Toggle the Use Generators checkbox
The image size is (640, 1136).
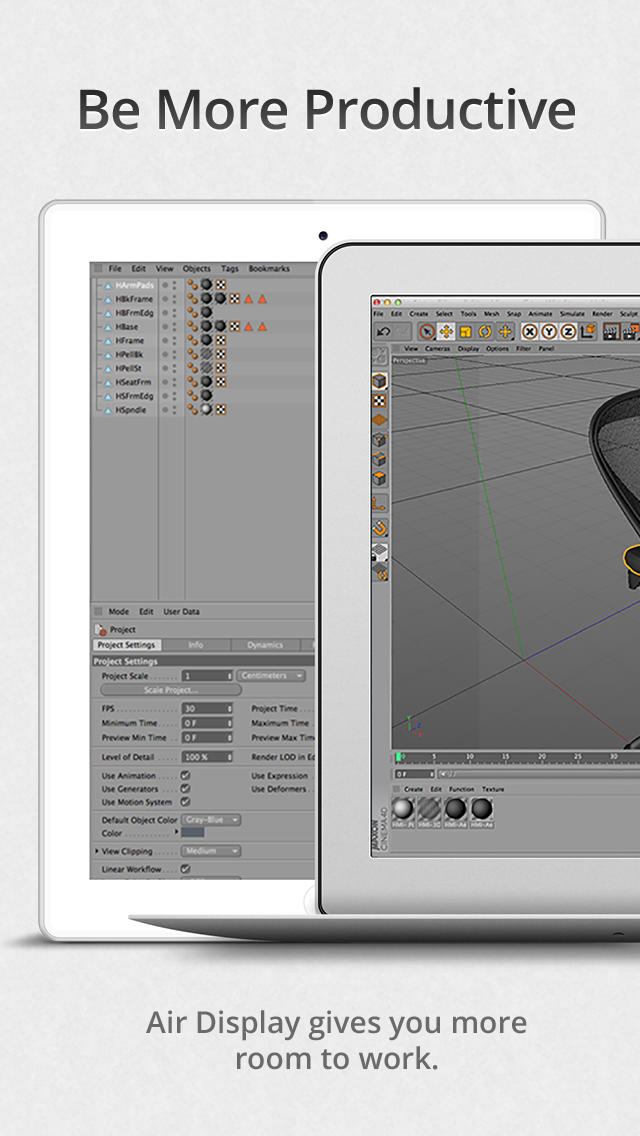coord(185,789)
